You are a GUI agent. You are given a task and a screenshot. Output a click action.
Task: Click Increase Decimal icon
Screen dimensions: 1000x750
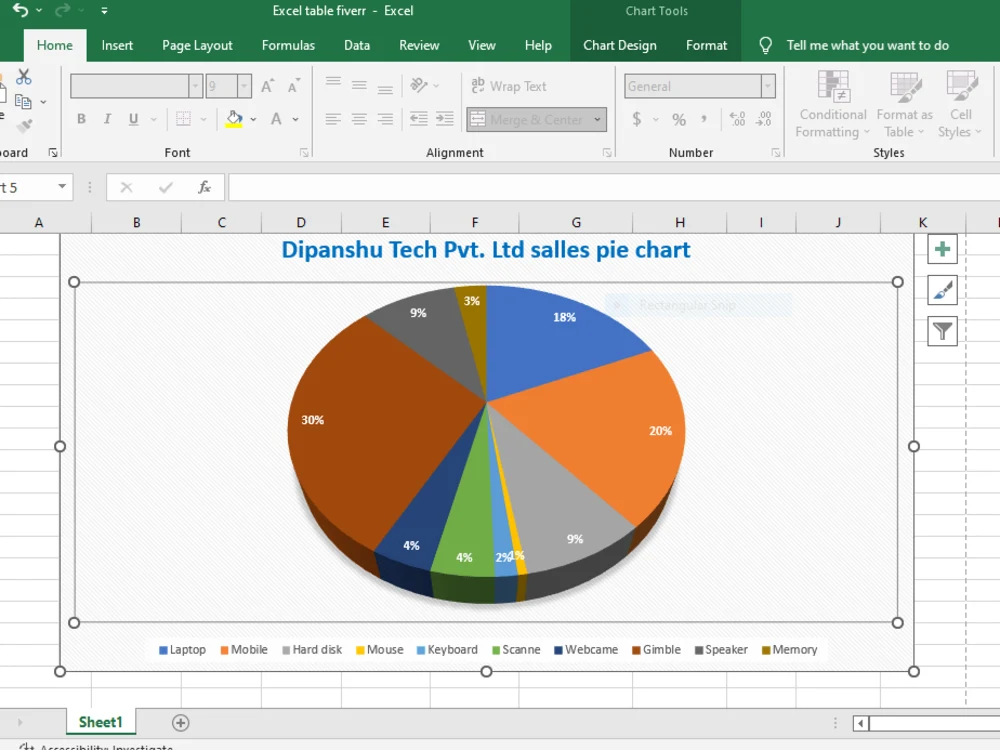click(737, 119)
